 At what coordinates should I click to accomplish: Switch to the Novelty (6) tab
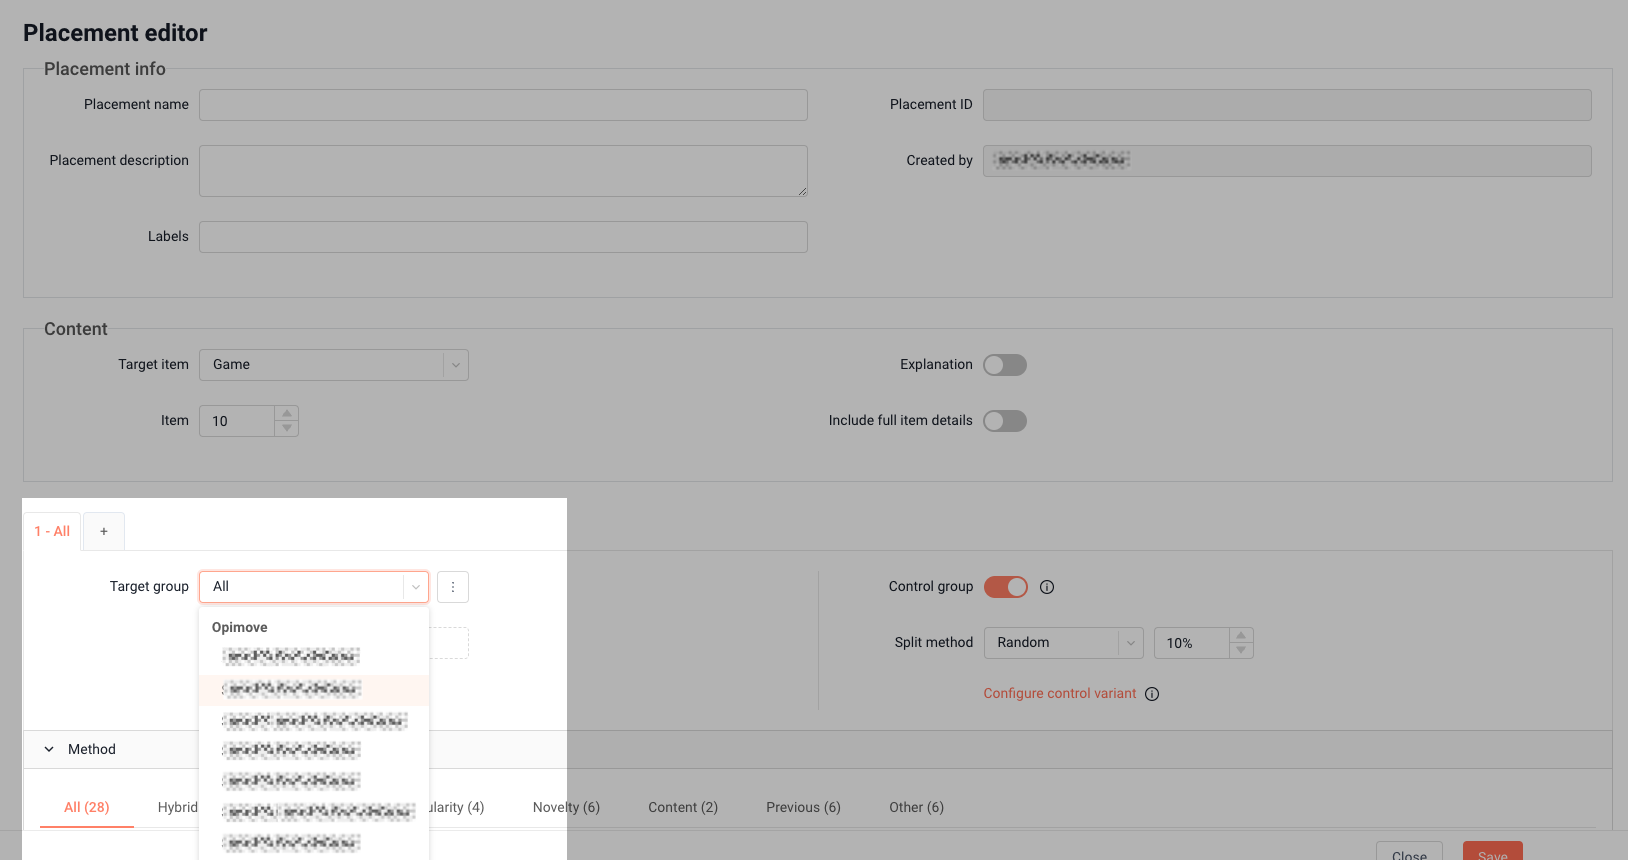566,807
